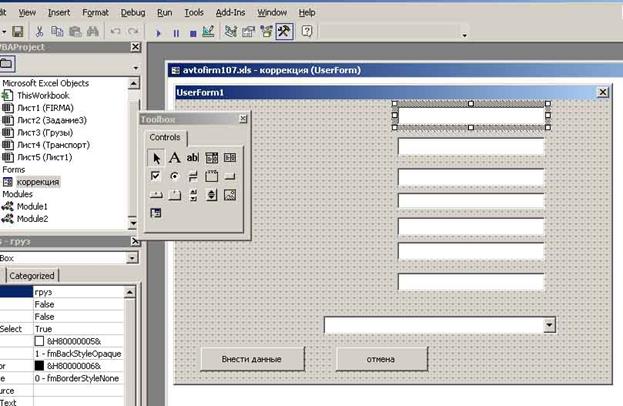Click the Внести данные button
The height and width of the screenshot is (406, 623).
[x=252, y=359]
